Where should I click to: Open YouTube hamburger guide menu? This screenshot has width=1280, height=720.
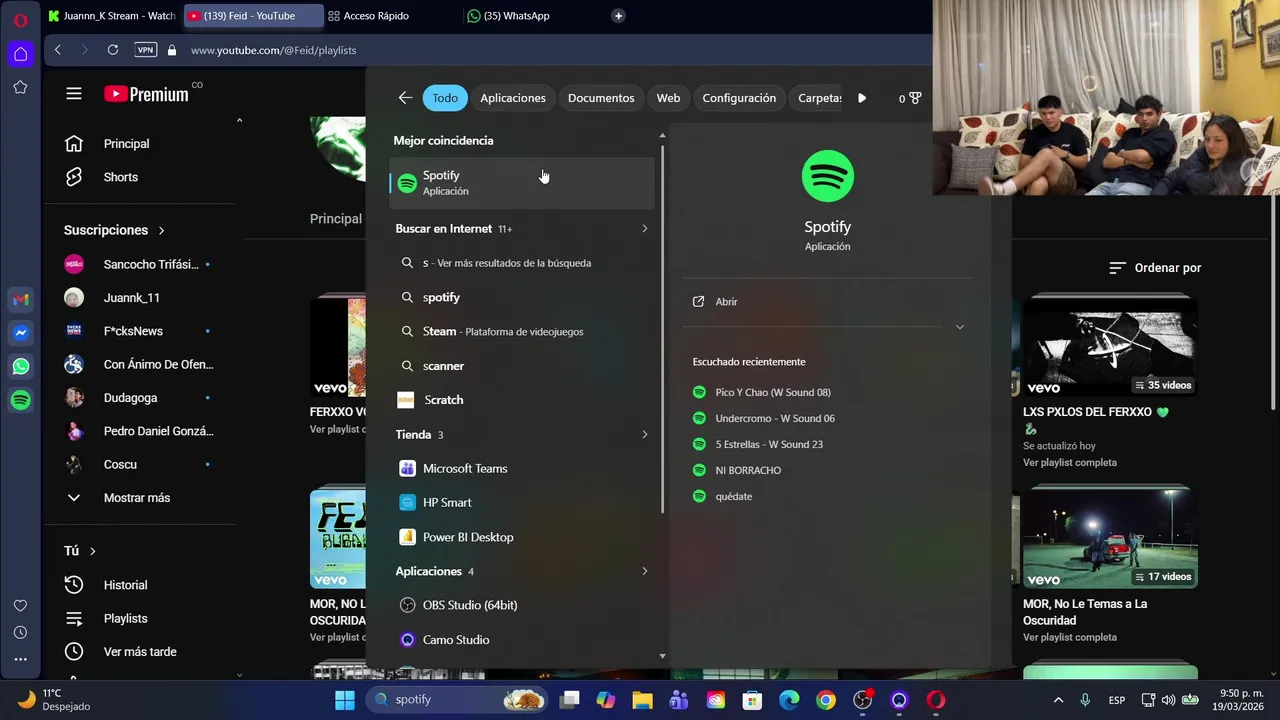pos(74,94)
